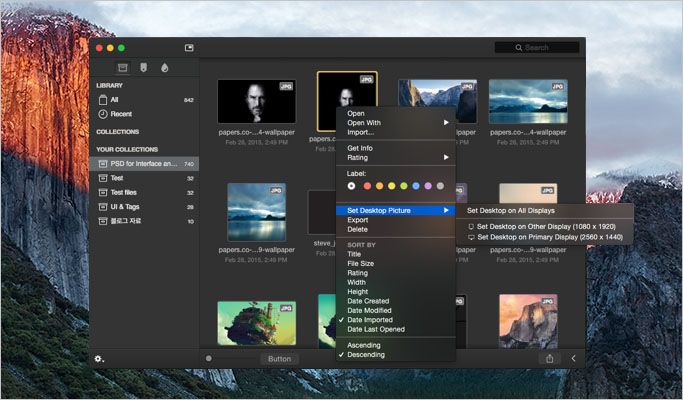Screen dimensions: 683x400
Task: Toggle Date Imported sort option
Action: click(370, 320)
